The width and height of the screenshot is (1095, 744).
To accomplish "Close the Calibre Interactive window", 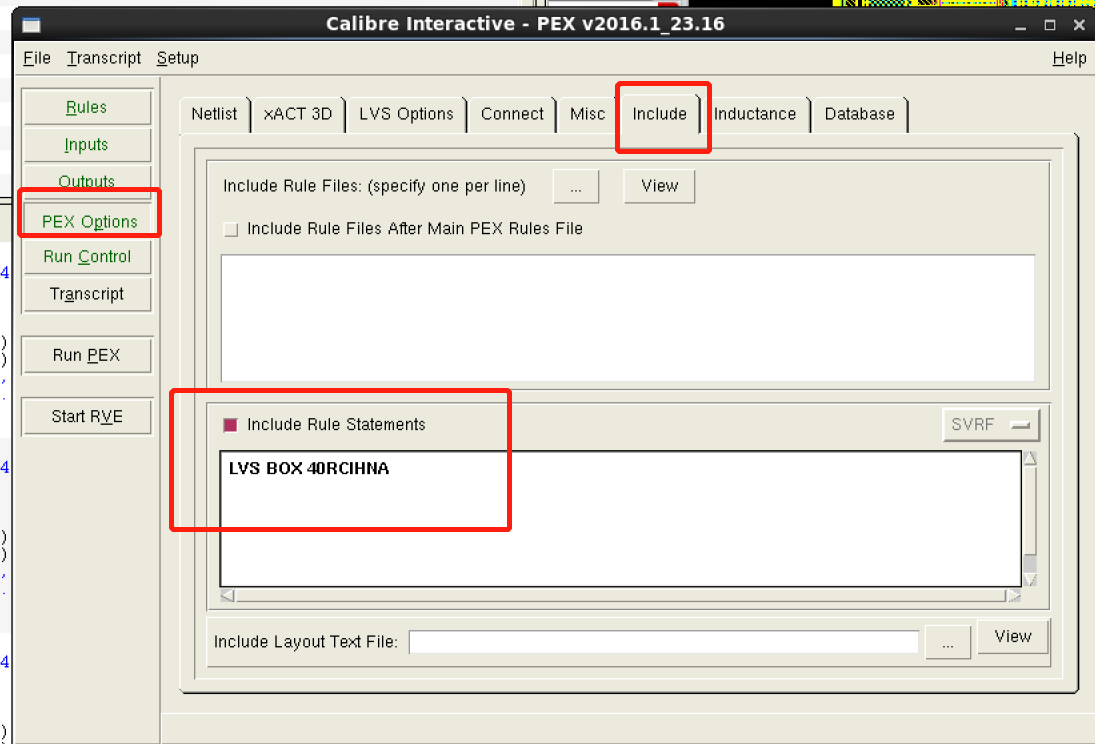I will (1079, 25).
